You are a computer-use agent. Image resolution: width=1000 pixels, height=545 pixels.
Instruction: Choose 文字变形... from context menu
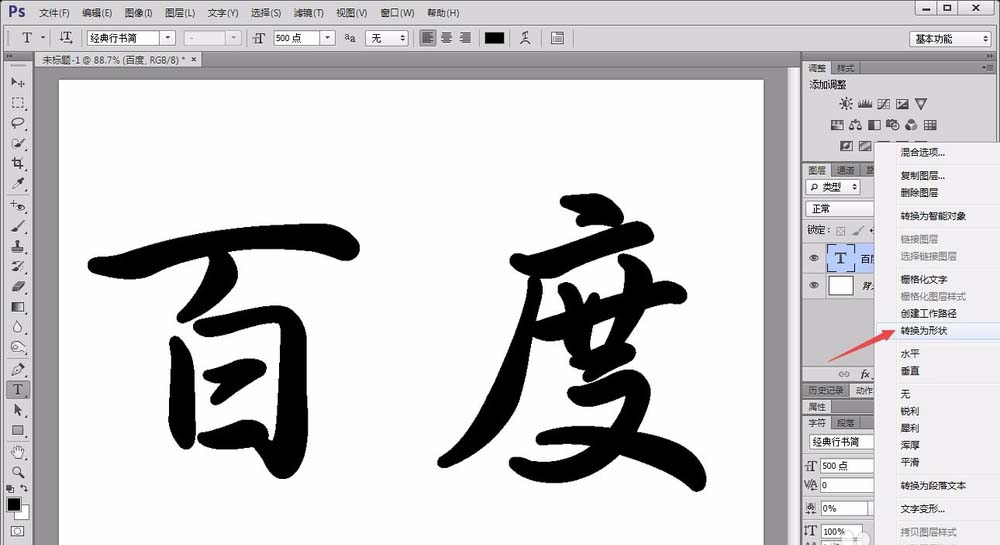point(923,509)
